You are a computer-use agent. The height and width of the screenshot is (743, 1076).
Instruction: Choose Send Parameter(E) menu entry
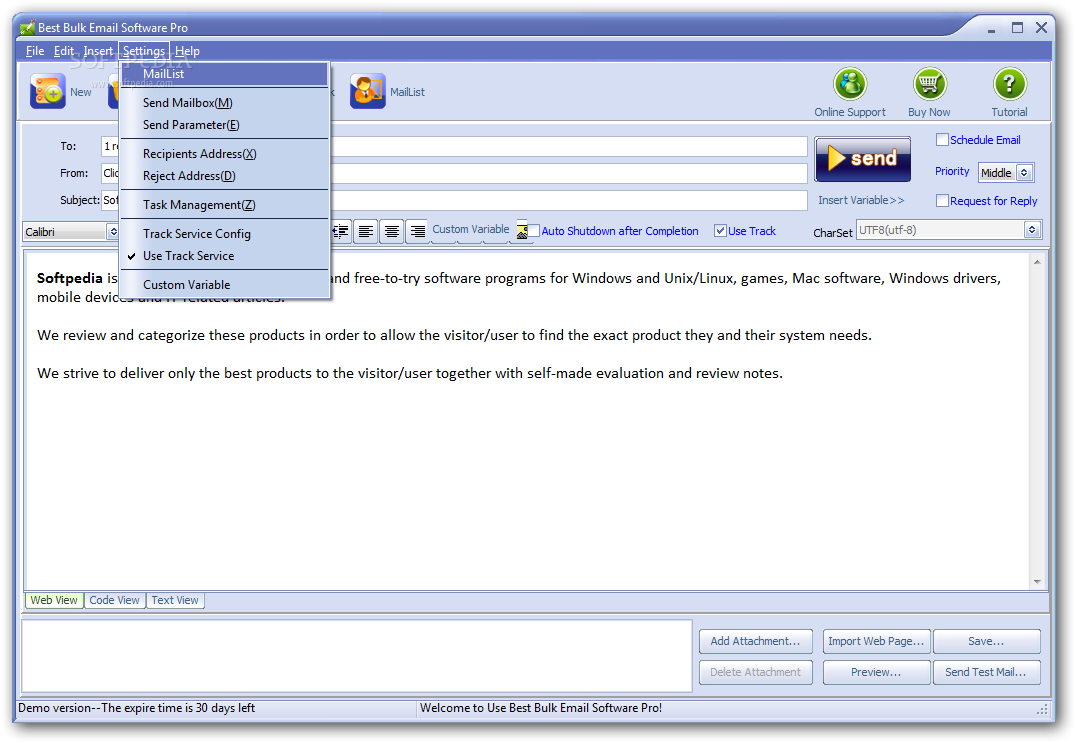click(225, 125)
